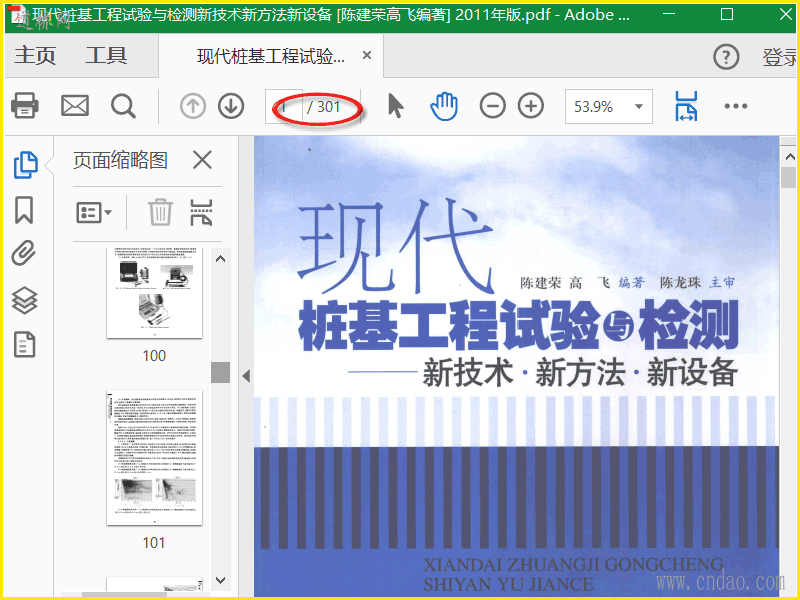Image resolution: width=800 pixels, height=600 pixels.
Task: Switch to the 工具 tab
Action: [x=106, y=55]
